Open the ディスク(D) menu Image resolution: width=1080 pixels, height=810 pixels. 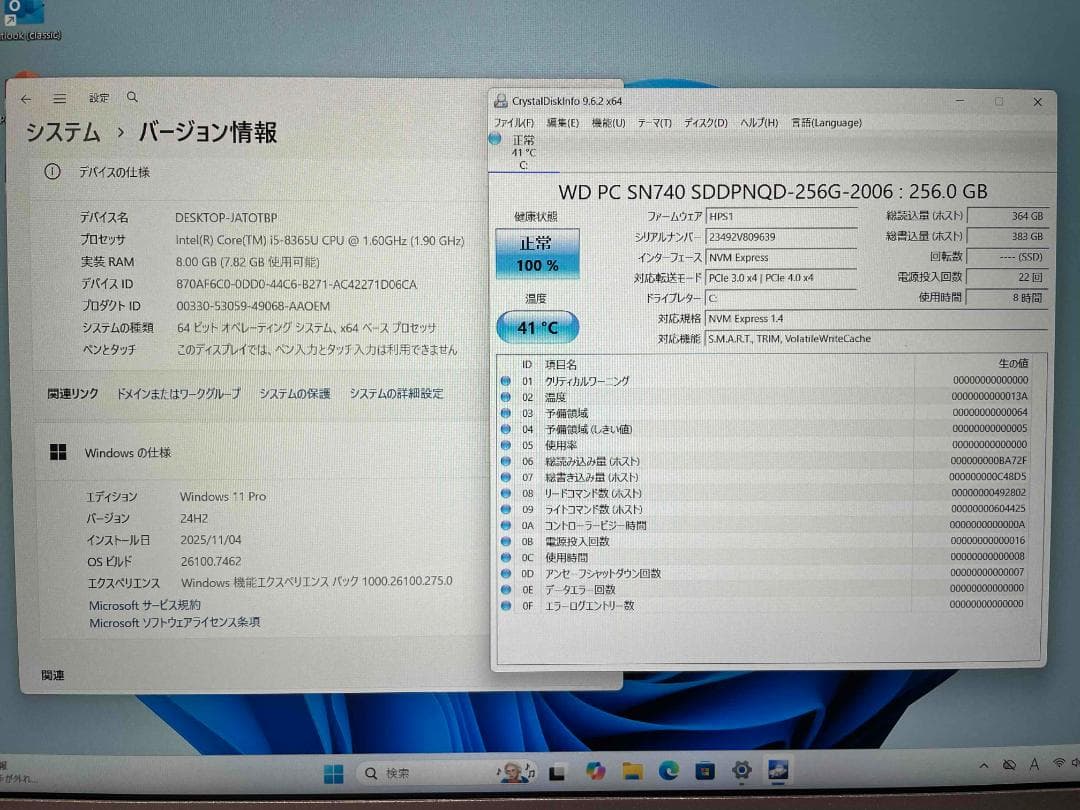click(x=706, y=122)
